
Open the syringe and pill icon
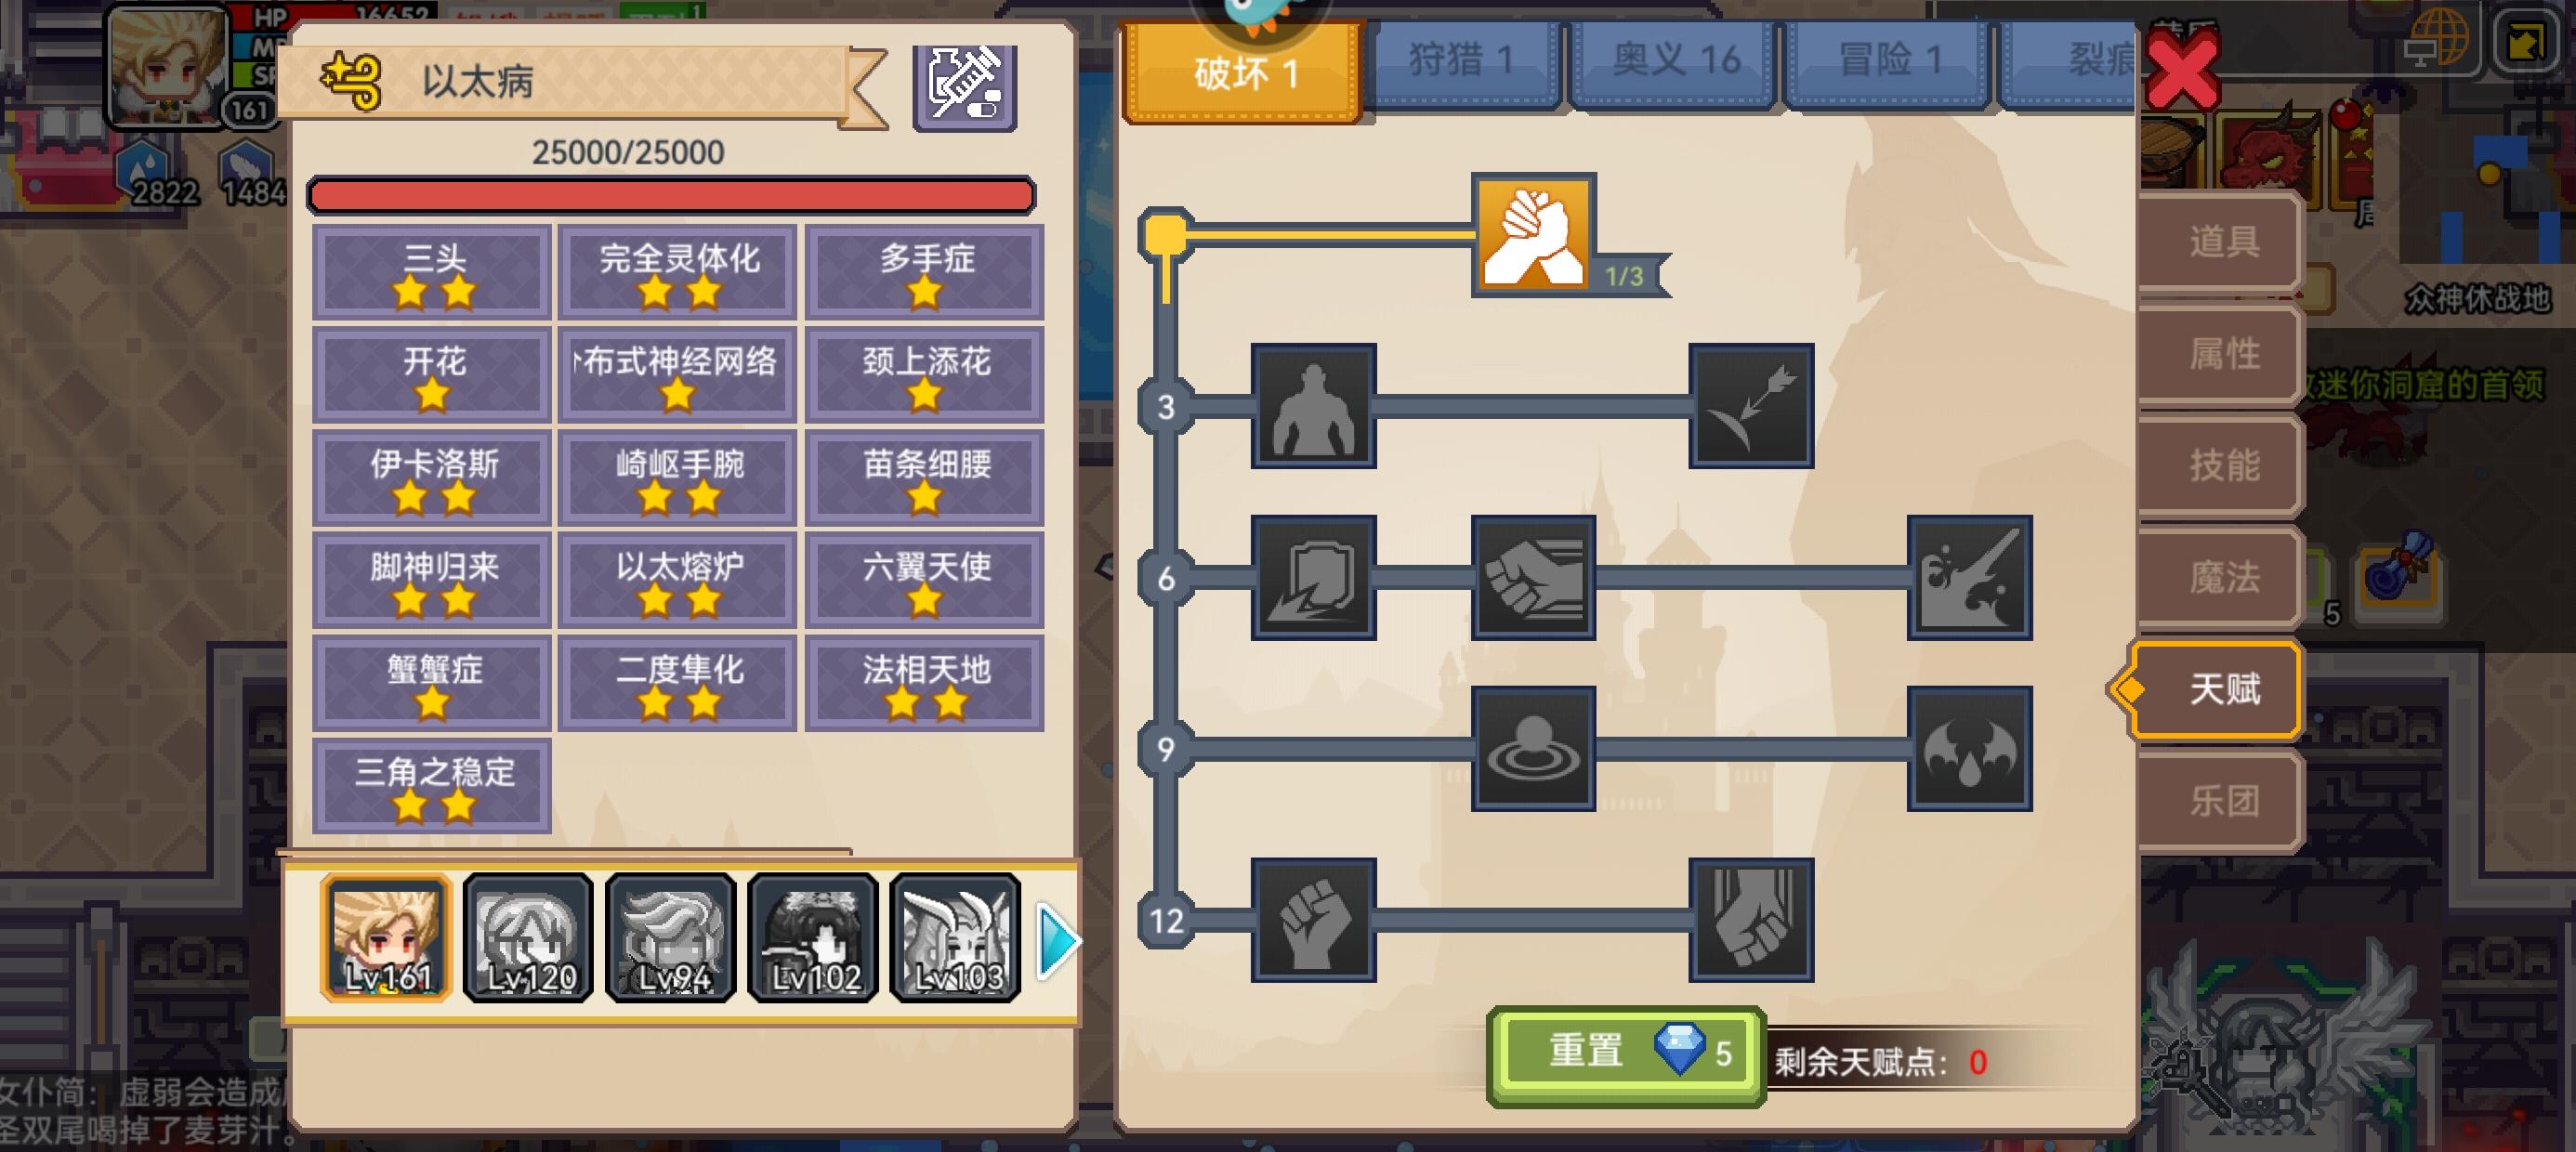click(x=965, y=85)
